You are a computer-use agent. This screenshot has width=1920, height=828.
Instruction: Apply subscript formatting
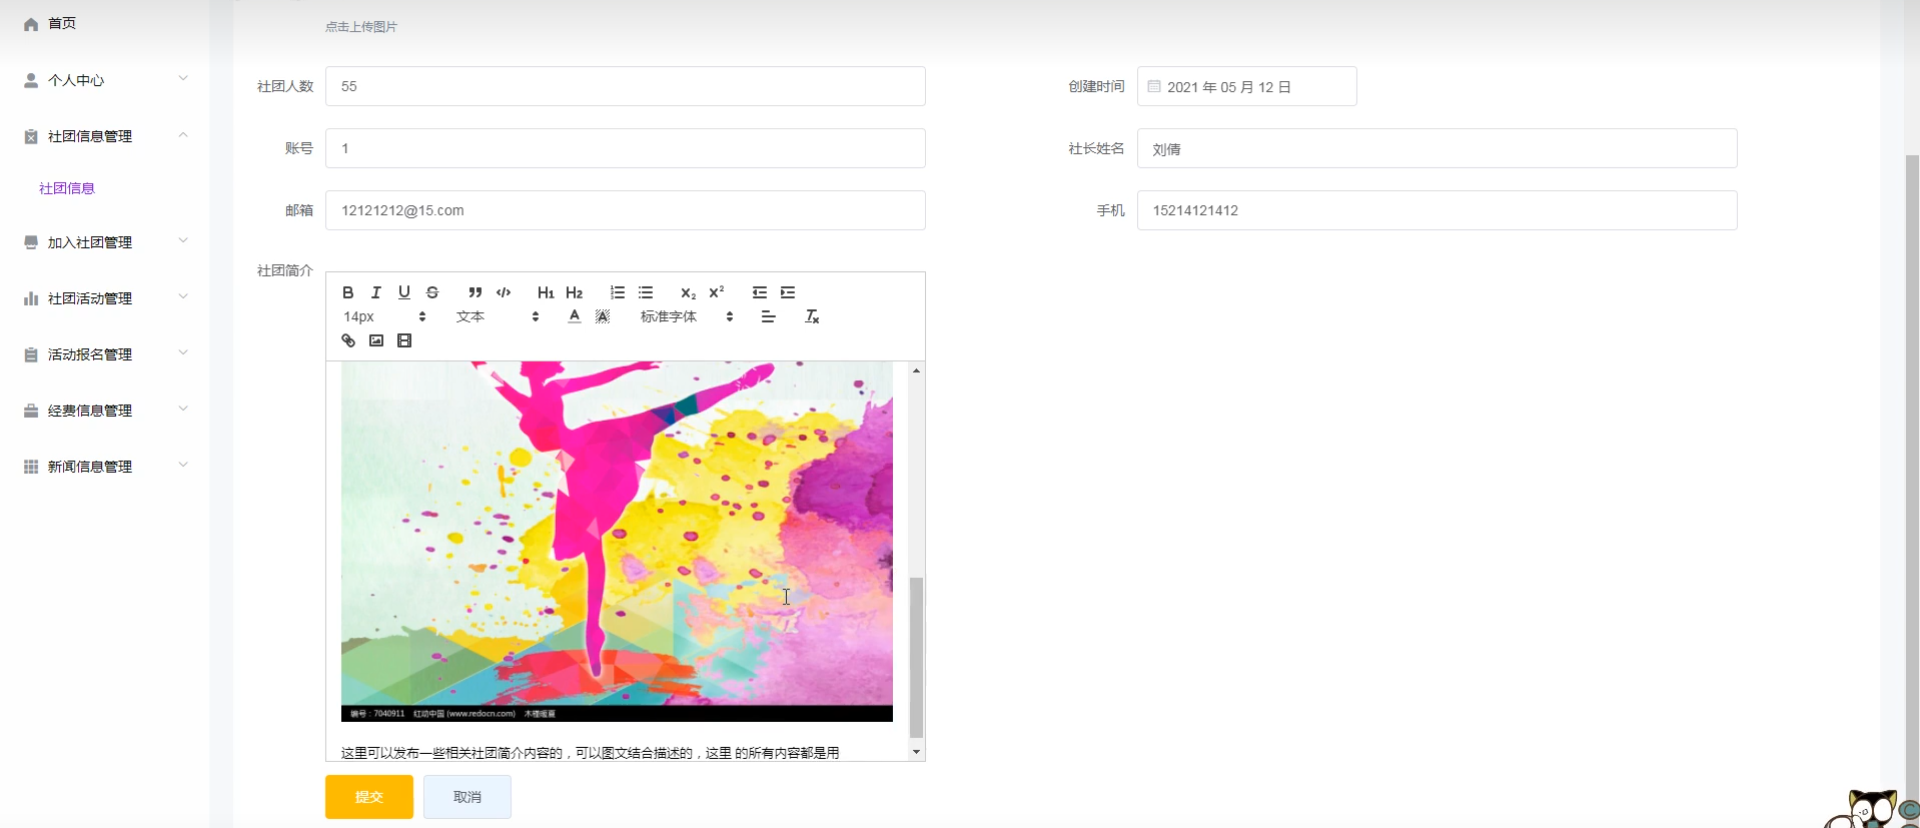pos(688,292)
